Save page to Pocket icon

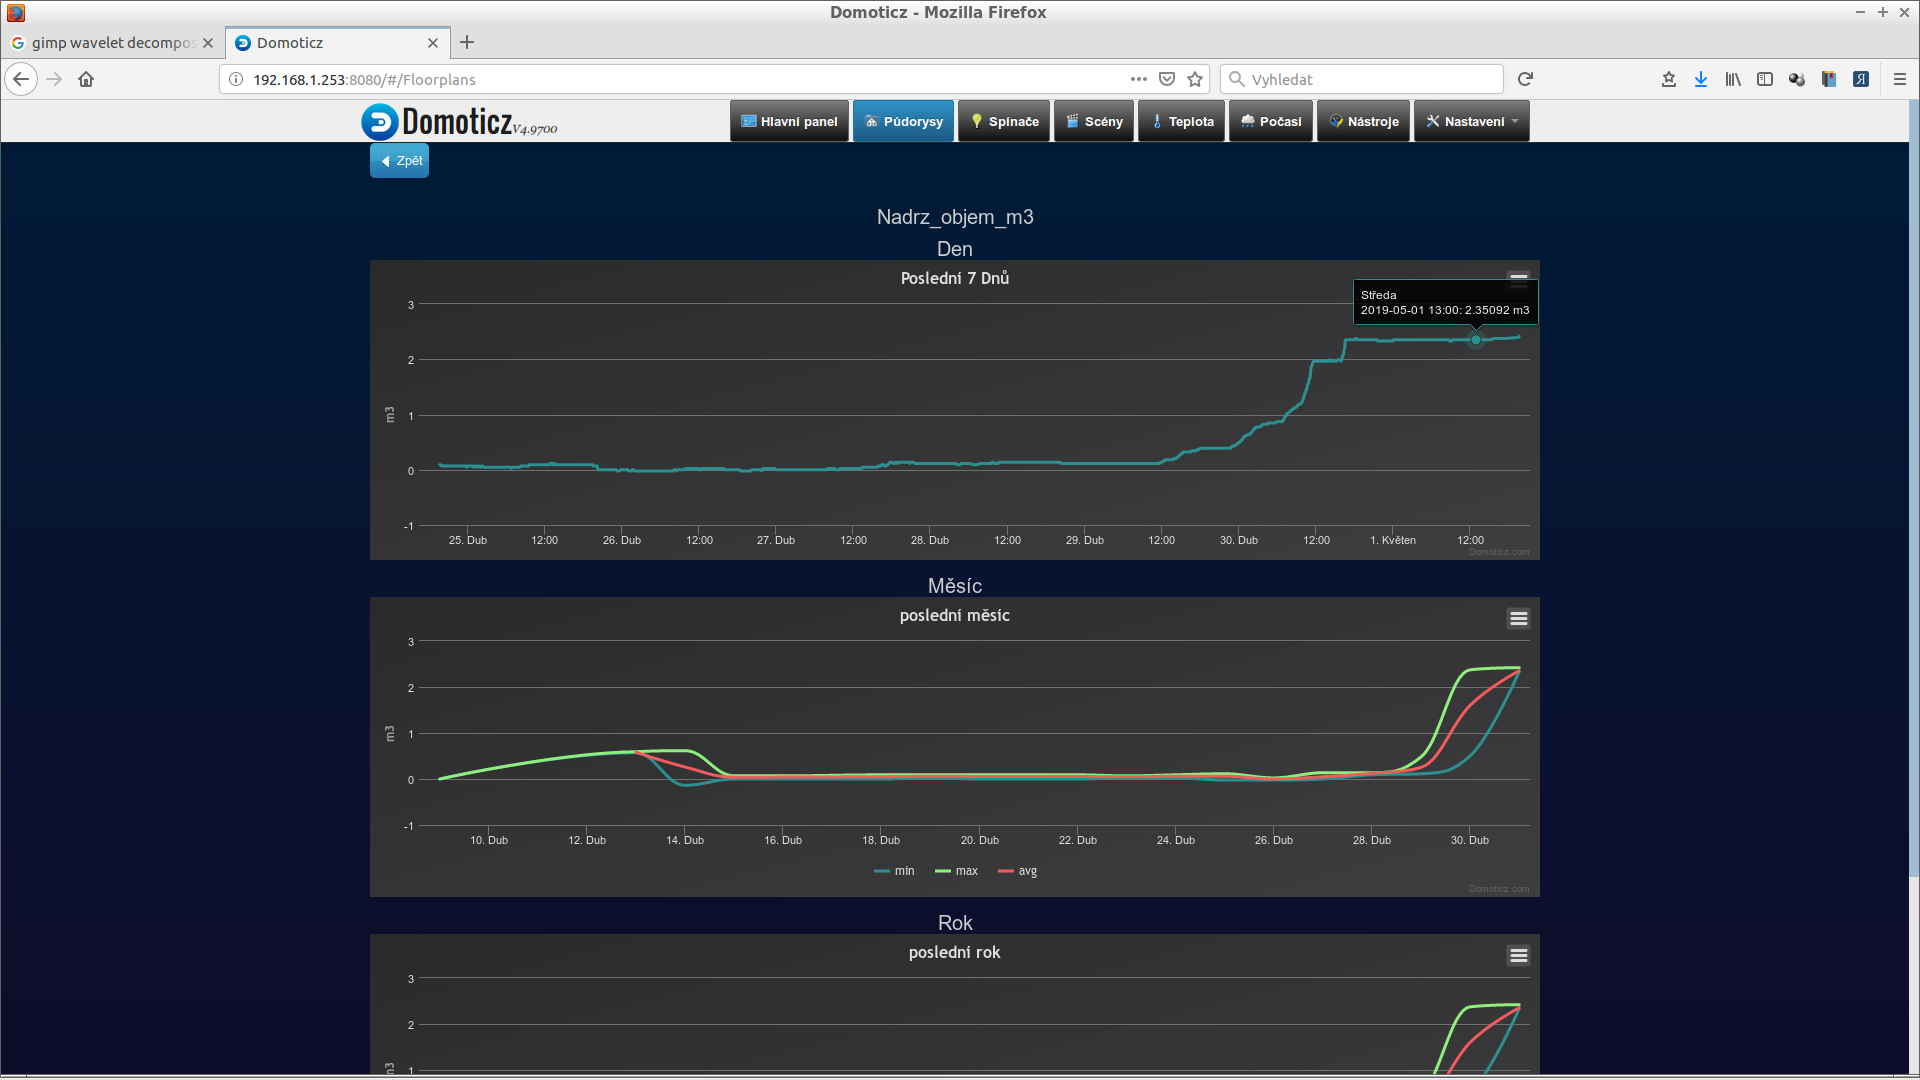click(x=1167, y=79)
